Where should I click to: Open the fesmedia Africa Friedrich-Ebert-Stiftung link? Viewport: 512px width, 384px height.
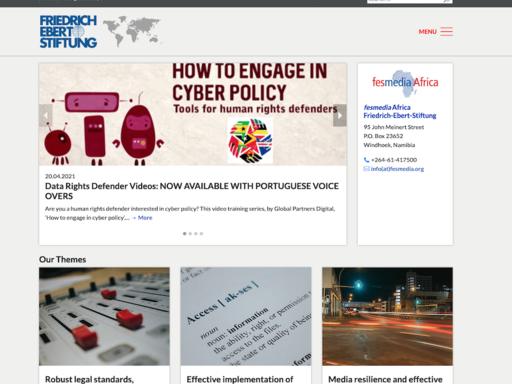[x=400, y=111]
